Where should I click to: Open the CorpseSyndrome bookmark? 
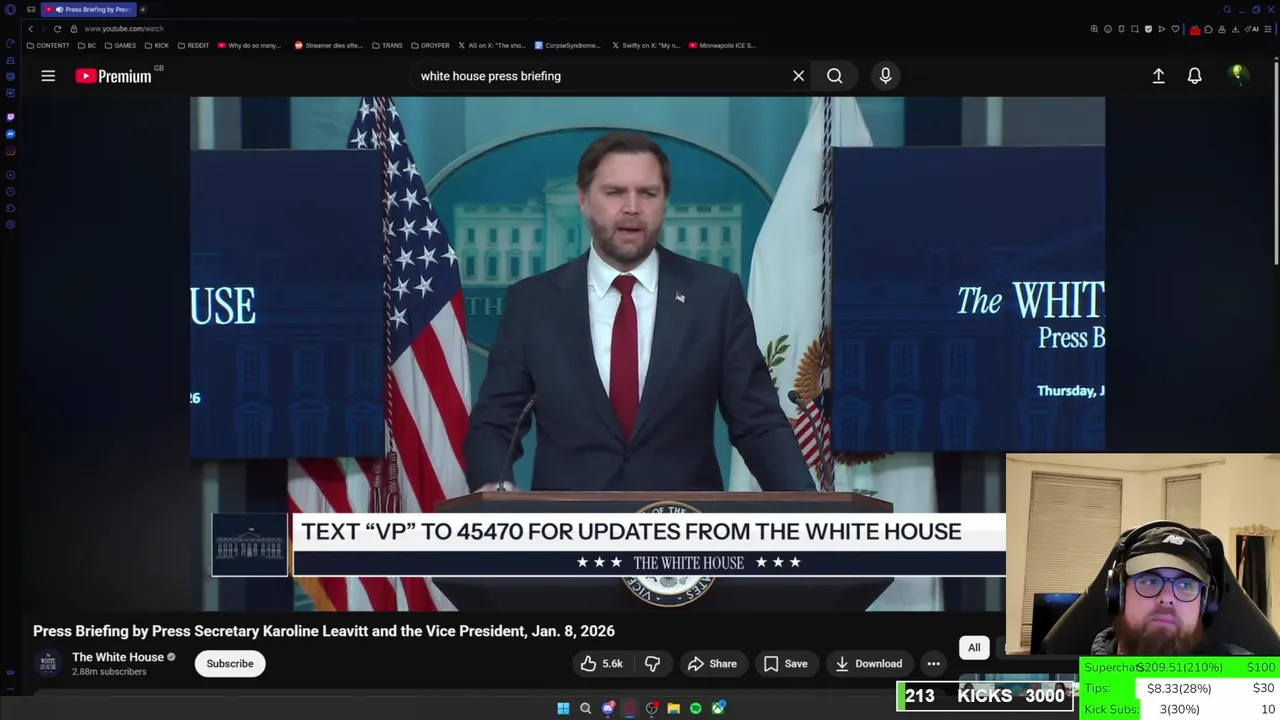(x=568, y=45)
